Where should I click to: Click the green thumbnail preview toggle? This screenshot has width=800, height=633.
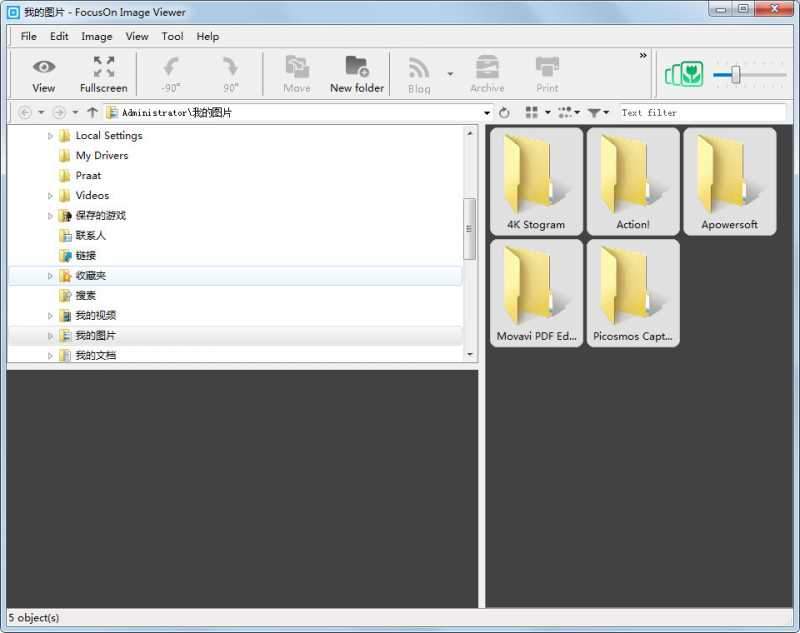683,72
